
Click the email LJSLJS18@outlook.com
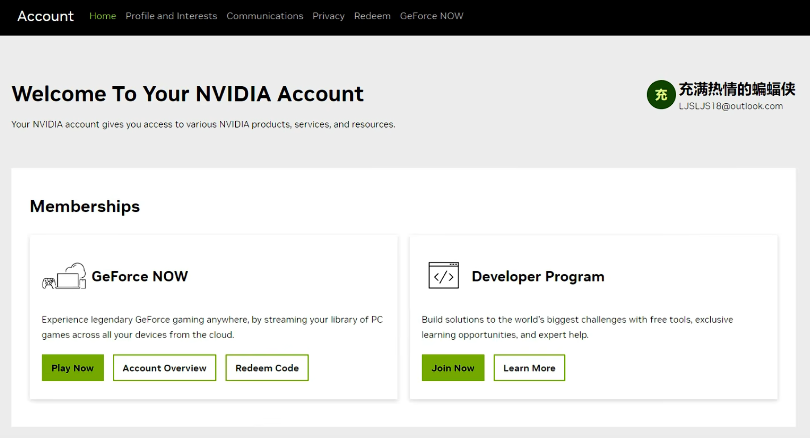730,106
